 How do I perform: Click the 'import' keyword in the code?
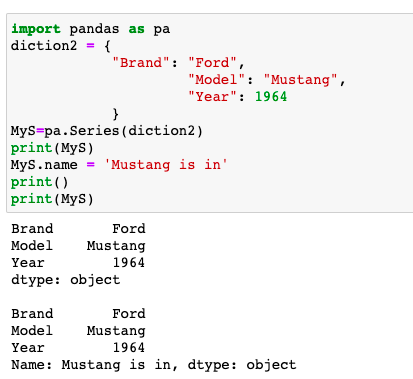(36, 29)
